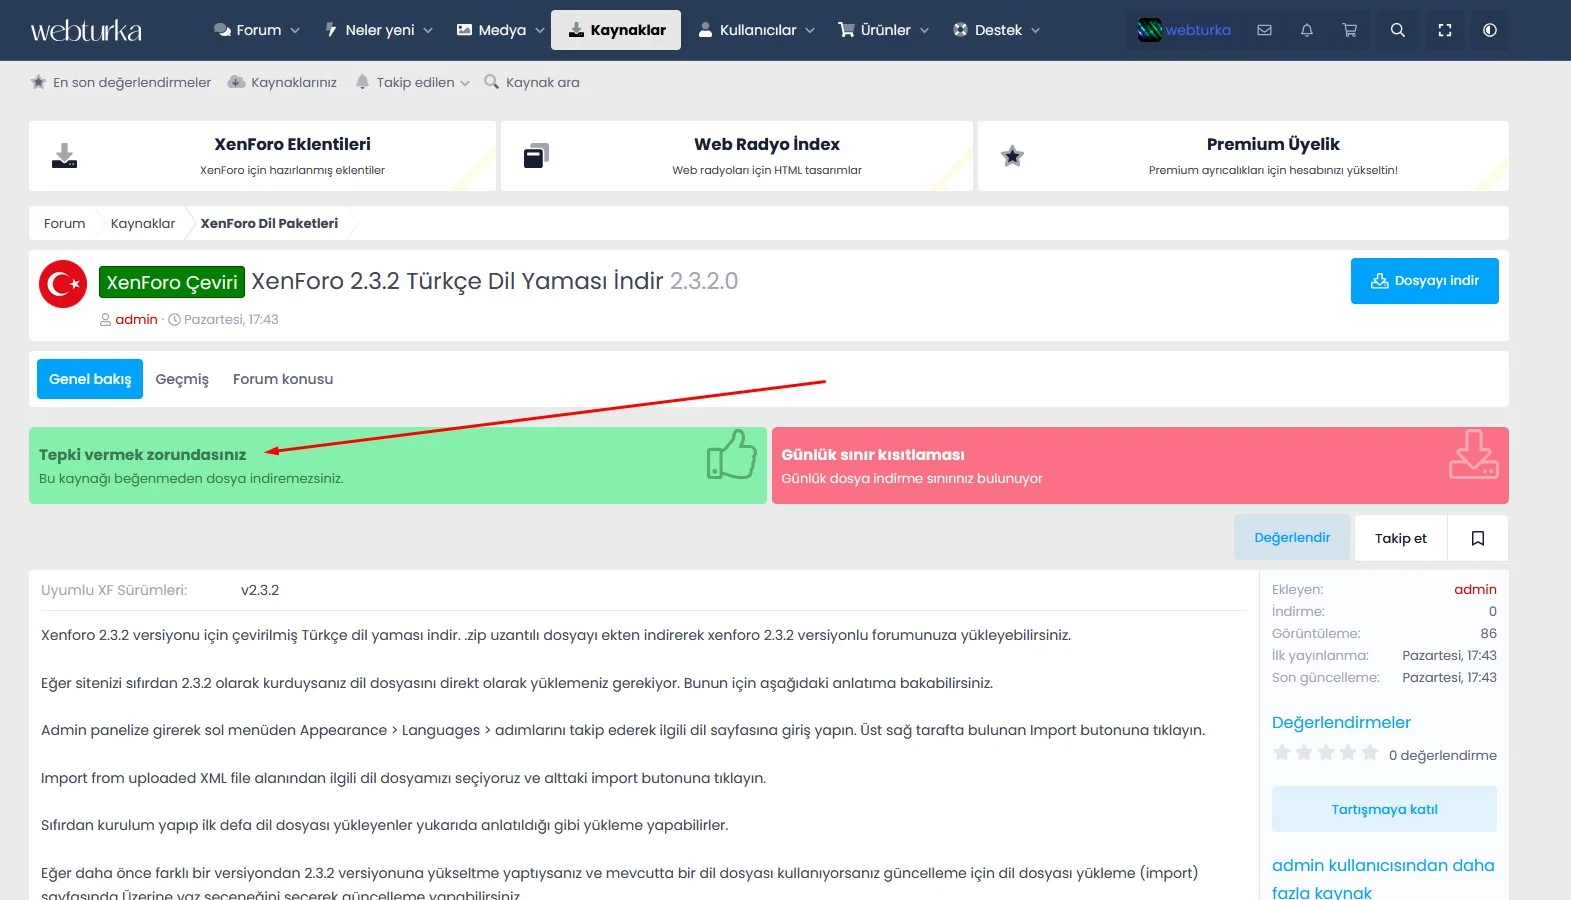Viewport: 1571px width, 900px height.
Task: Click the Dosyayı indir button
Action: [x=1424, y=281]
